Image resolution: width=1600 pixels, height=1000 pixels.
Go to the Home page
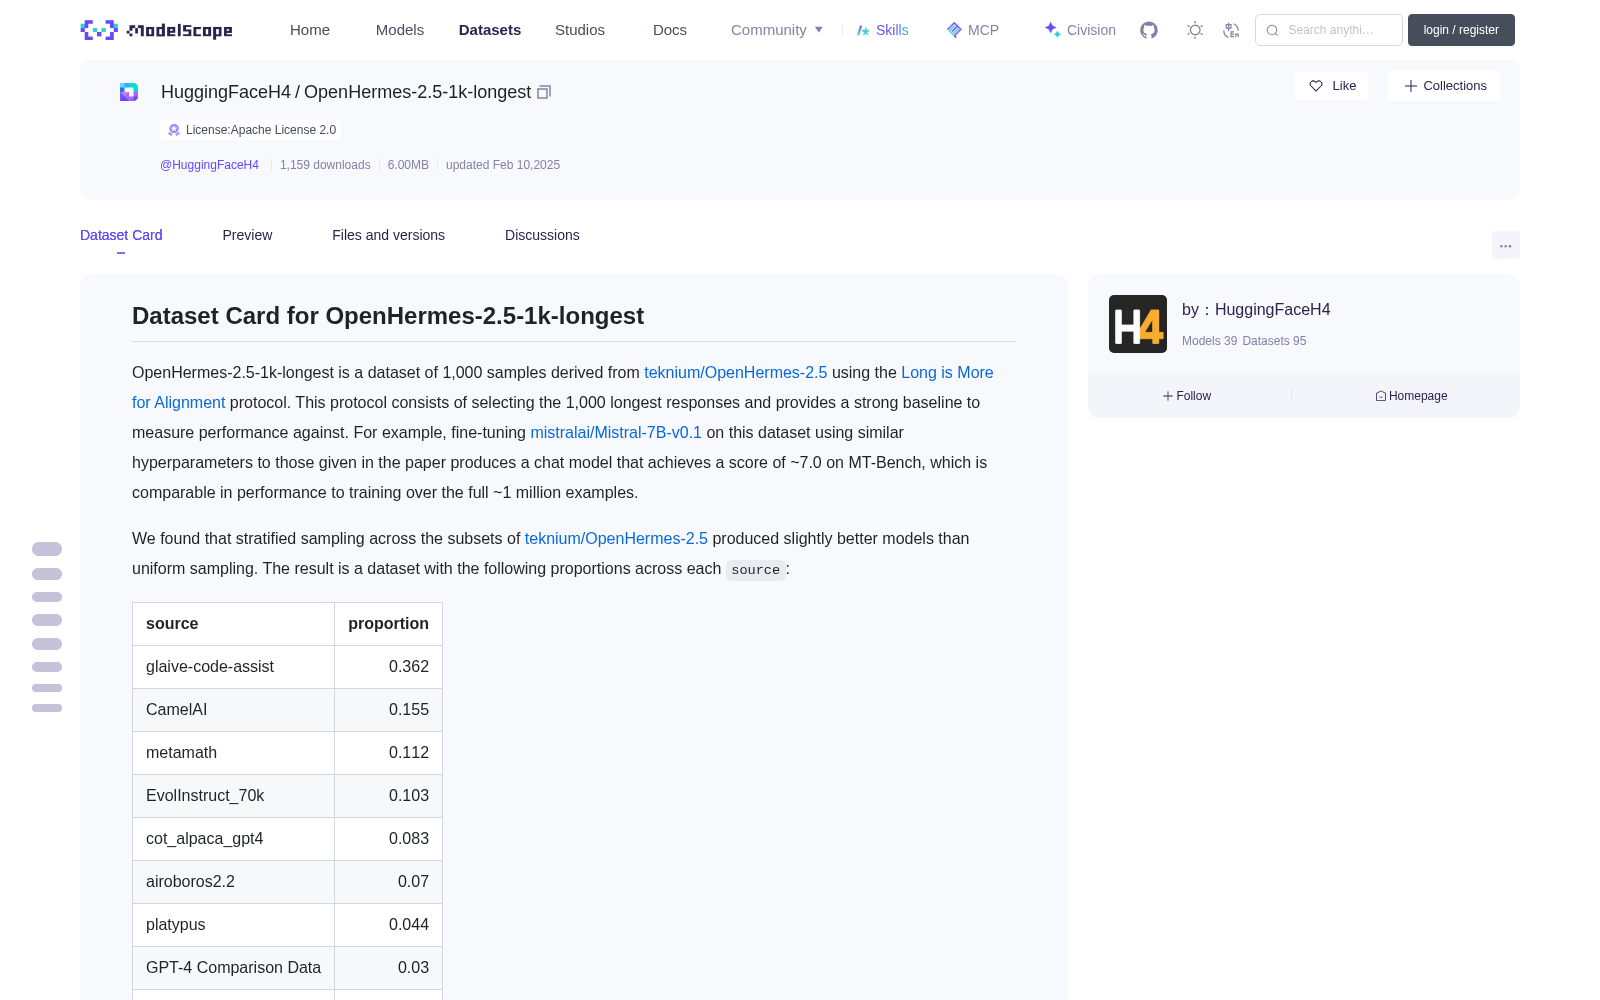pyautogui.click(x=310, y=30)
